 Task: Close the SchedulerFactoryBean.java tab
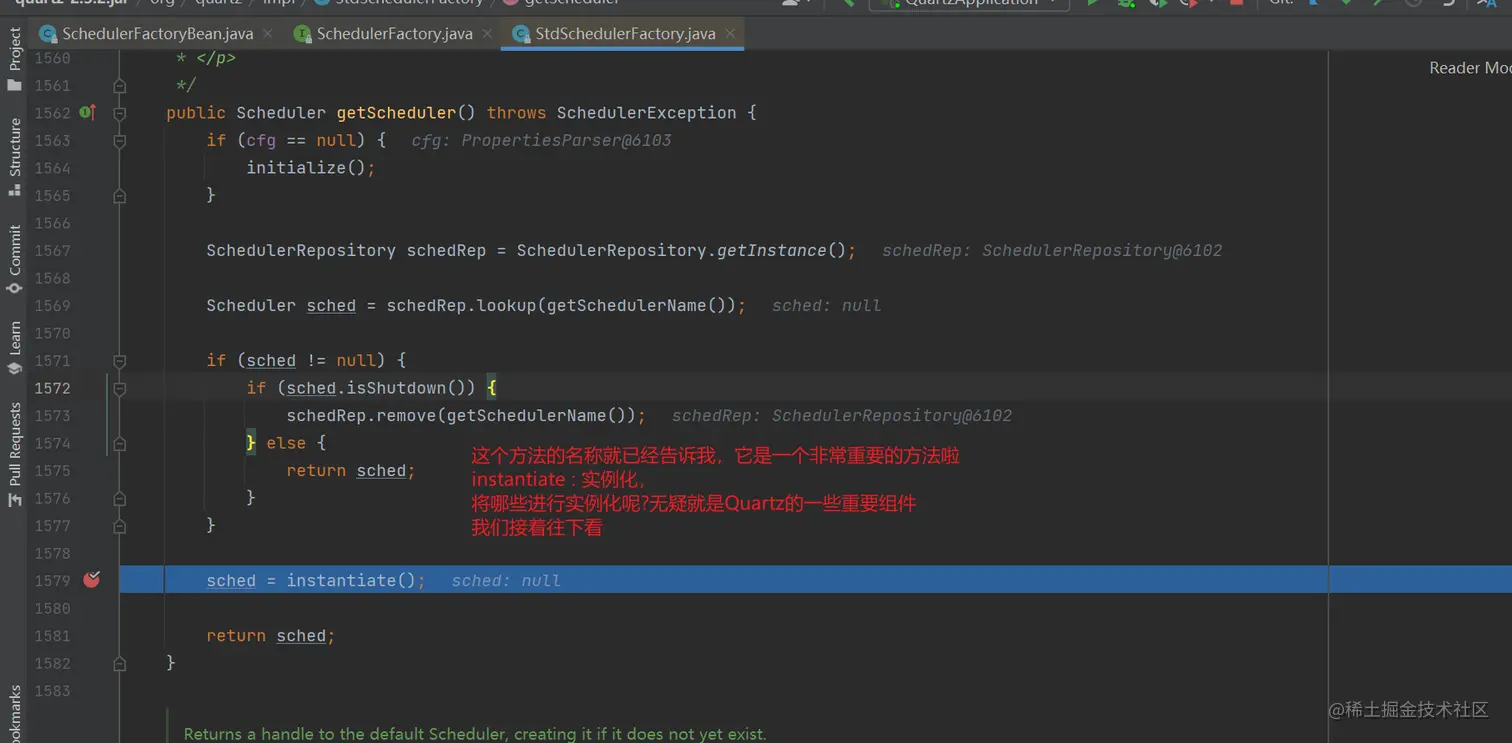[268, 33]
